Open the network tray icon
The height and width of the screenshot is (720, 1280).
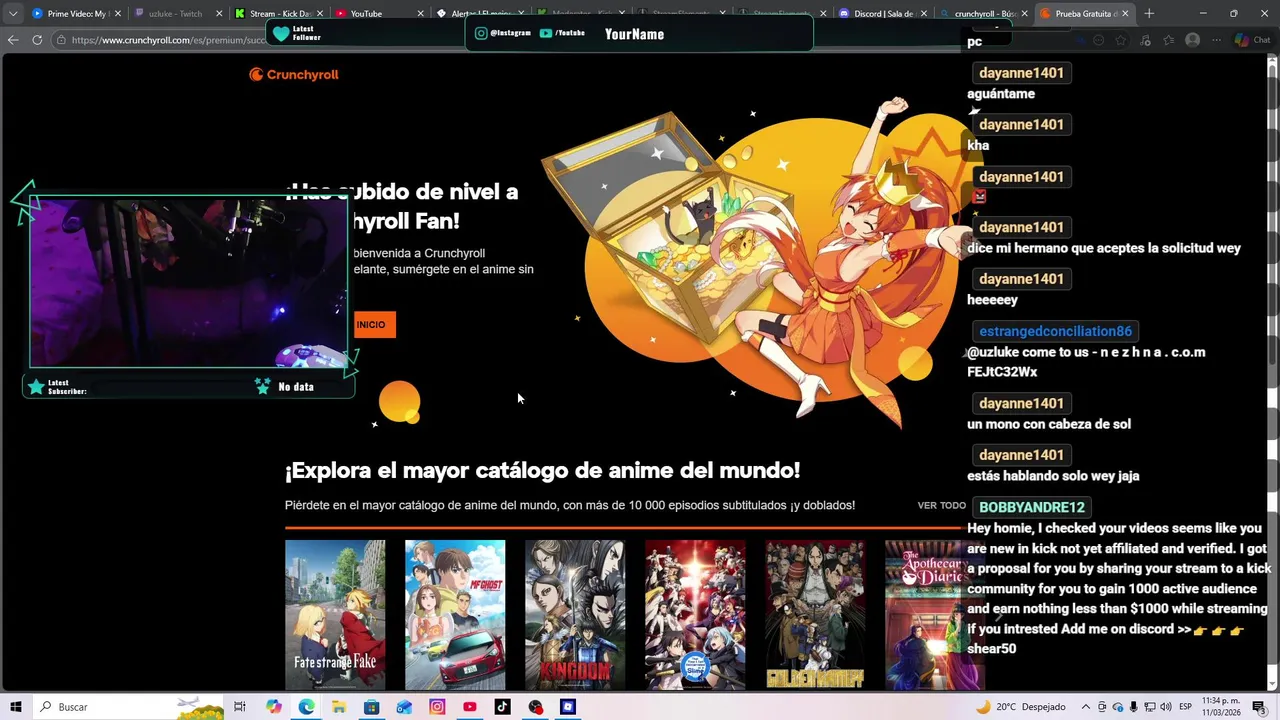coord(1150,707)
